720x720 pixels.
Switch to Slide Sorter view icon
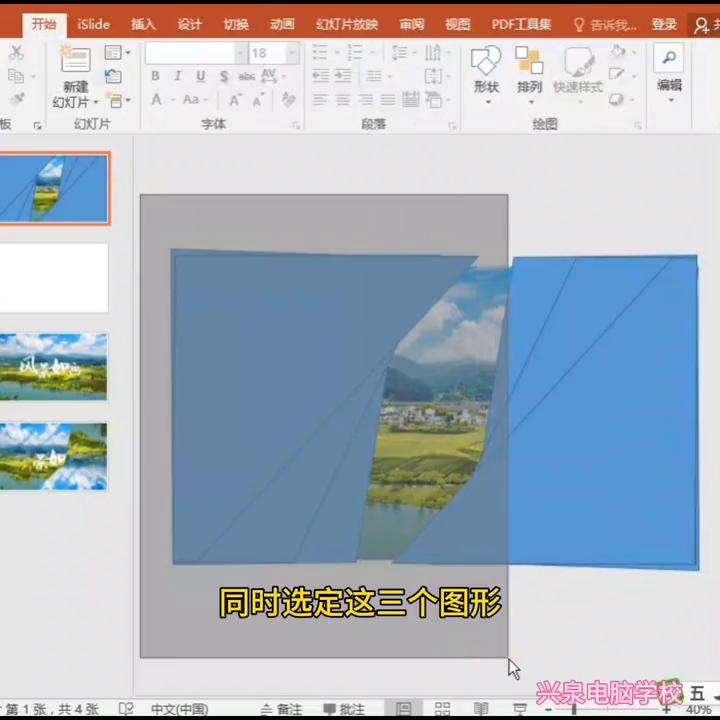[x=442, y=709]
